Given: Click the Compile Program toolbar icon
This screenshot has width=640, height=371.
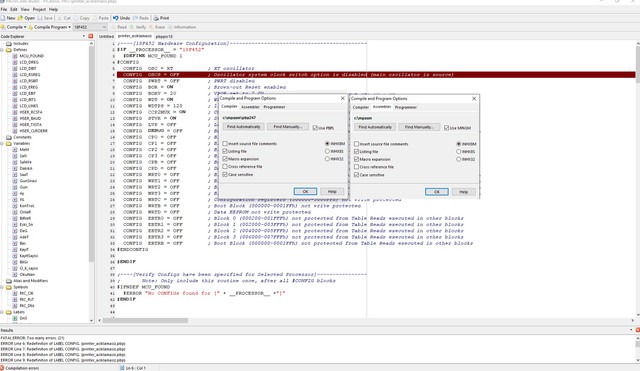Looking at the screenshot, I should (x=30, y=27).
